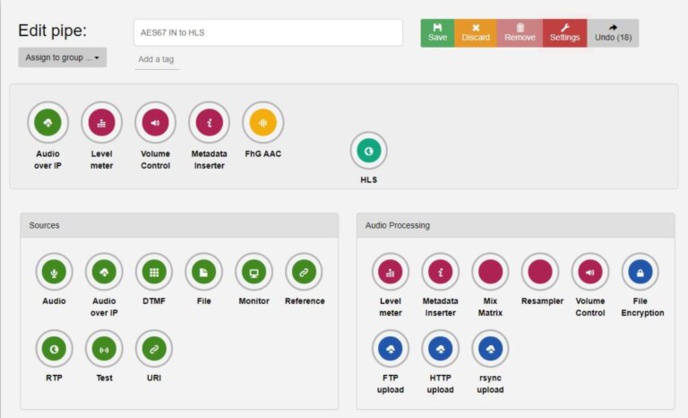Add the Mix Matrix processing element

490,271
